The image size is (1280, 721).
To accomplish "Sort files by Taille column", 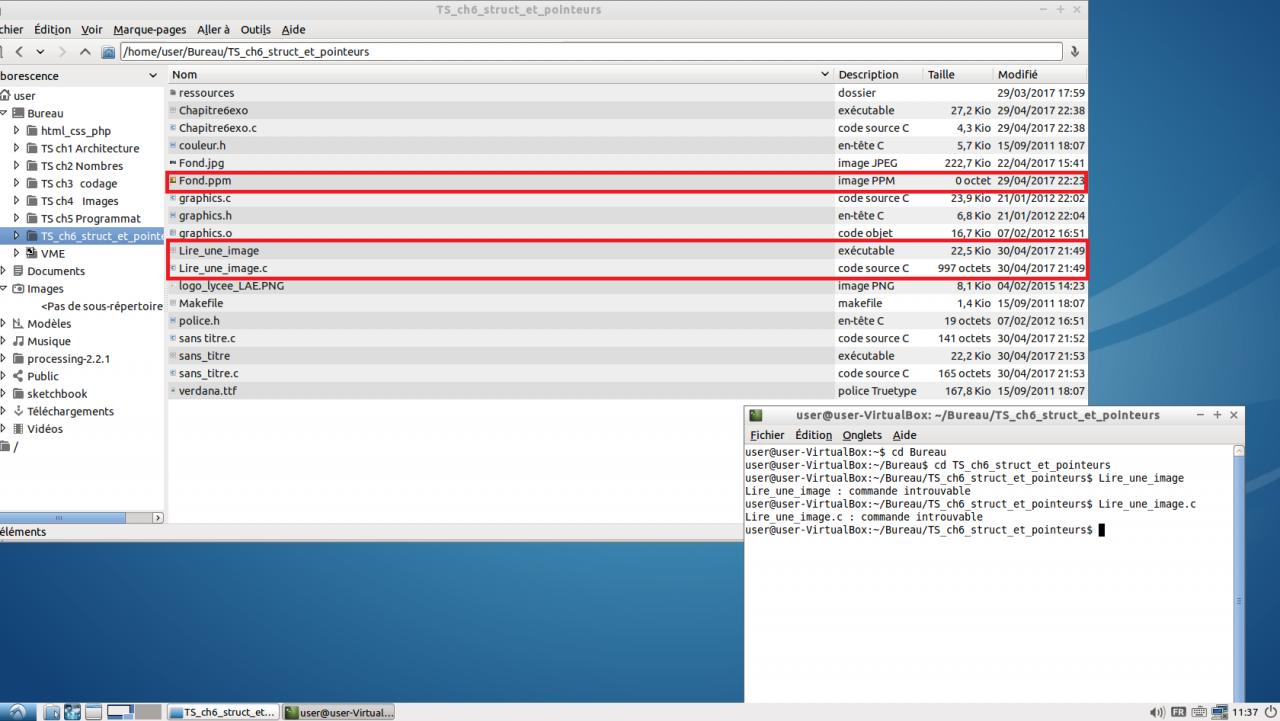I will (x=958, y=75).
